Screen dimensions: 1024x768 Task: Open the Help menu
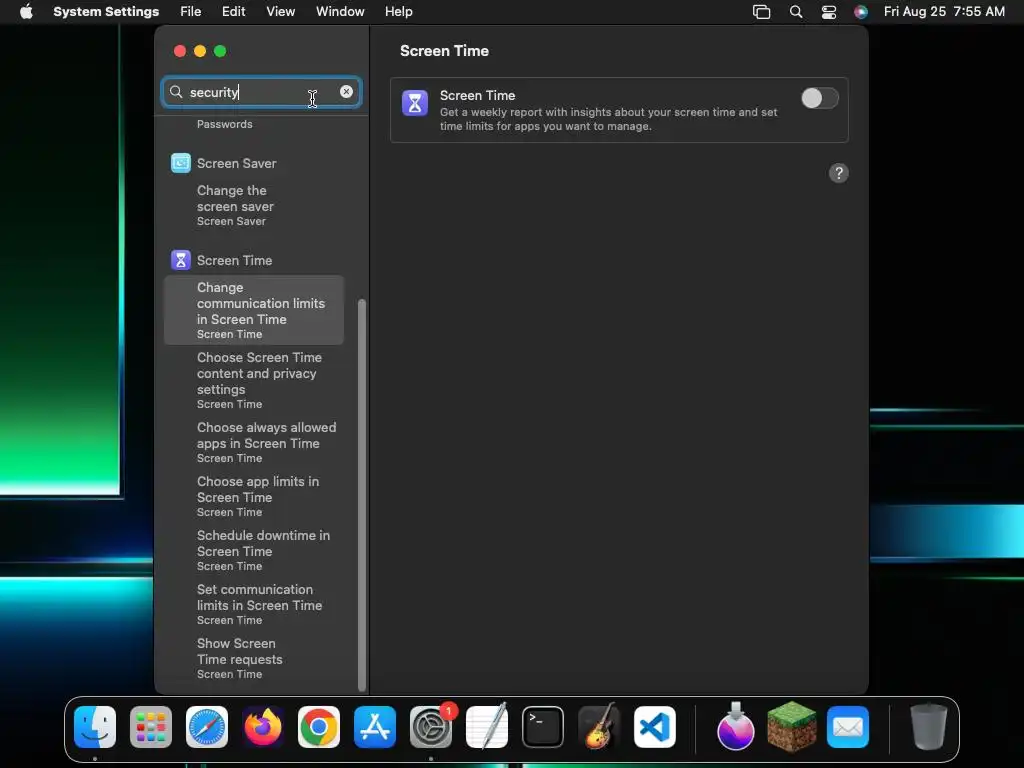[x=398, y=12]
